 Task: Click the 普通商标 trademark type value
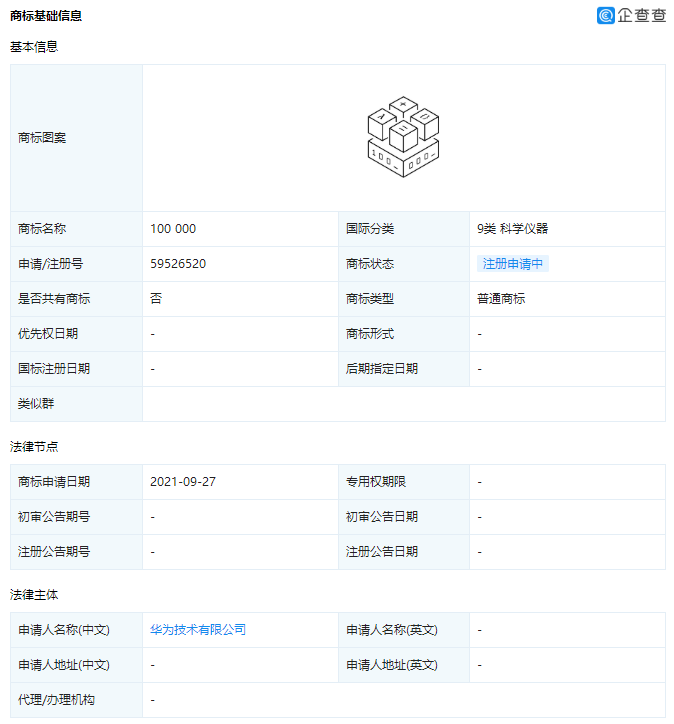point(501,299)
